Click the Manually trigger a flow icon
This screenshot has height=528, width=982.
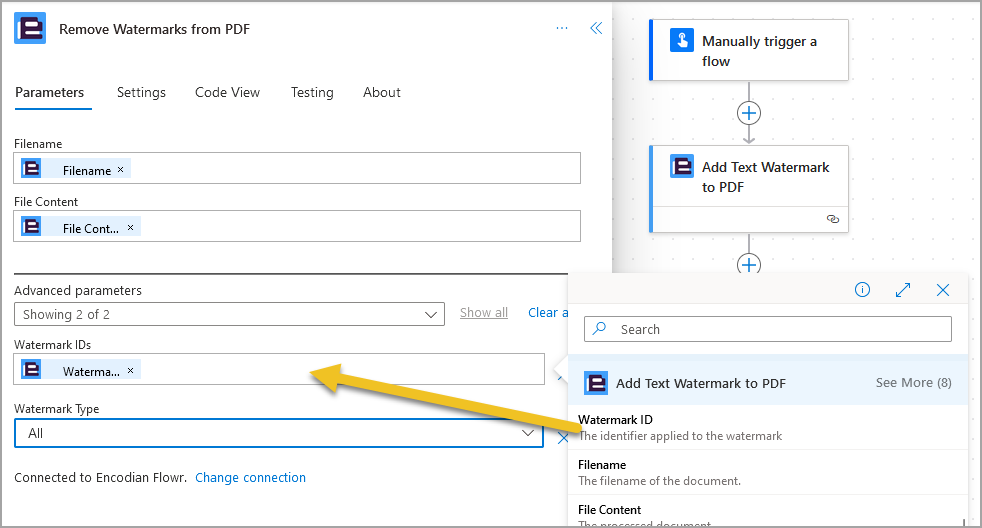[682, 40]
